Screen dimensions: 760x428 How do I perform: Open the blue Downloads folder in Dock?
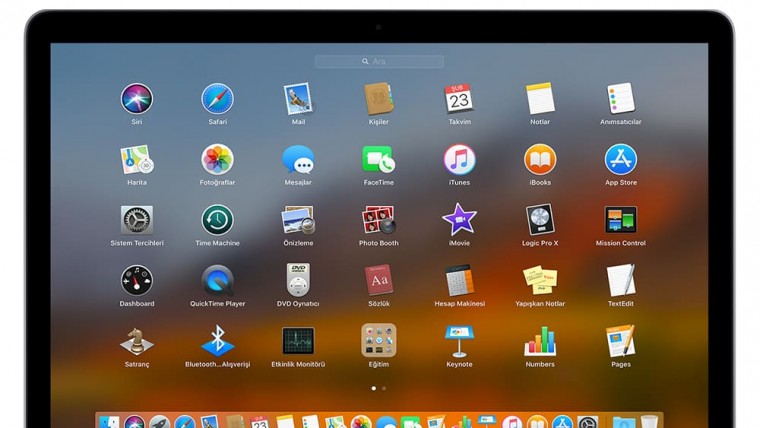click(x=624, y=422)
